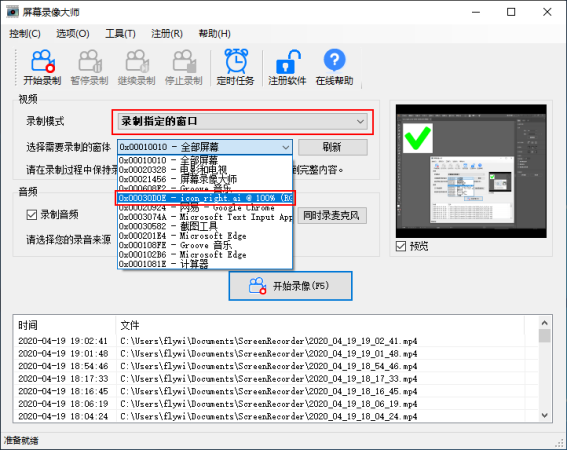Click the 停止录制 stop recording icon
The height and width of the screenshot is (450, 567).
[x=184, y=61]
